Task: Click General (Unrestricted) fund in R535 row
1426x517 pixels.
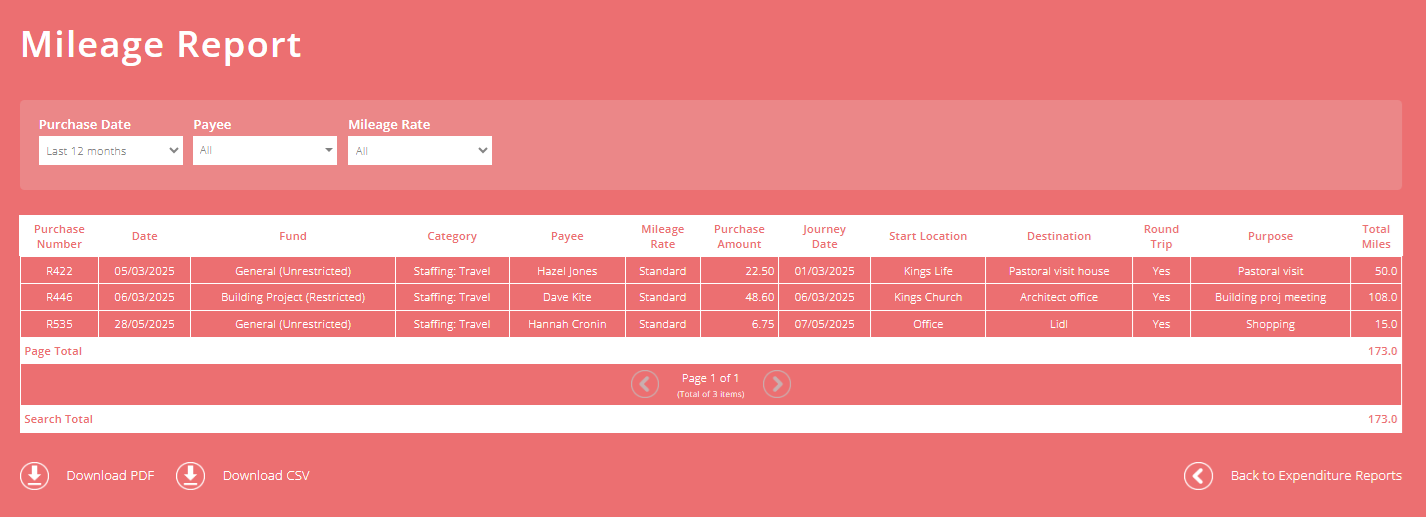Action: (293, 325)
